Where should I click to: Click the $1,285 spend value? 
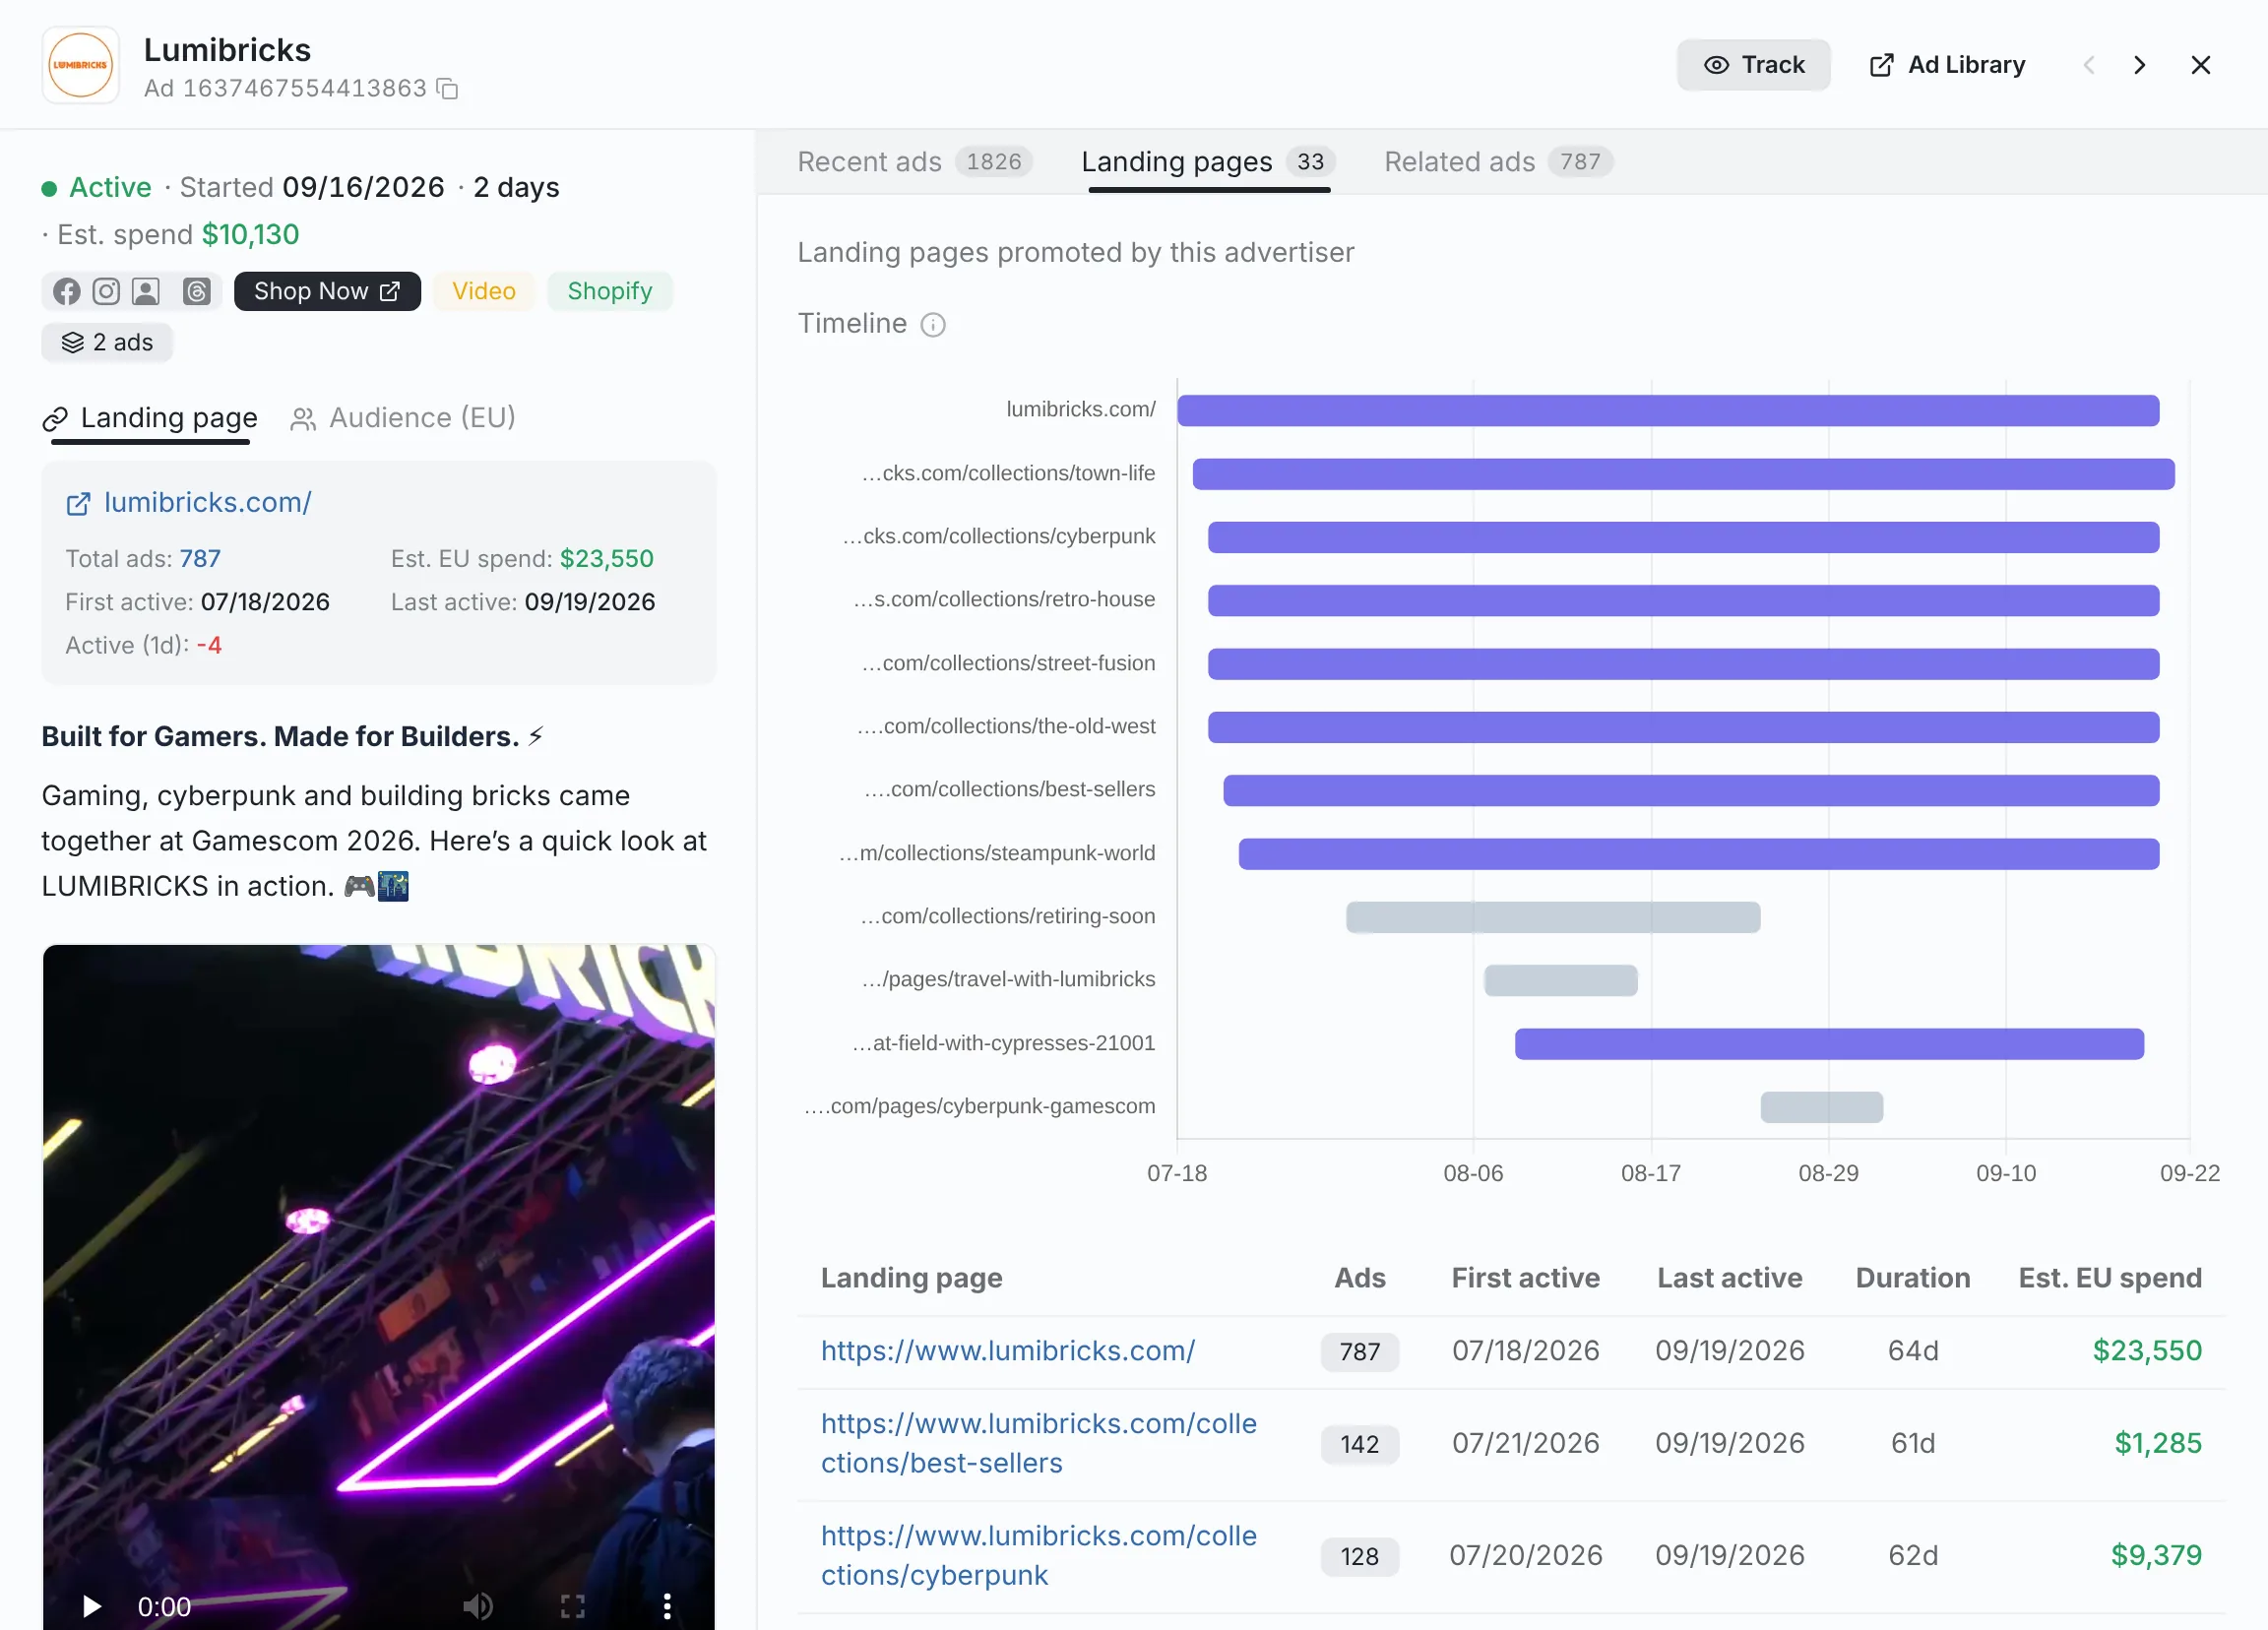click(2158, 1443)
